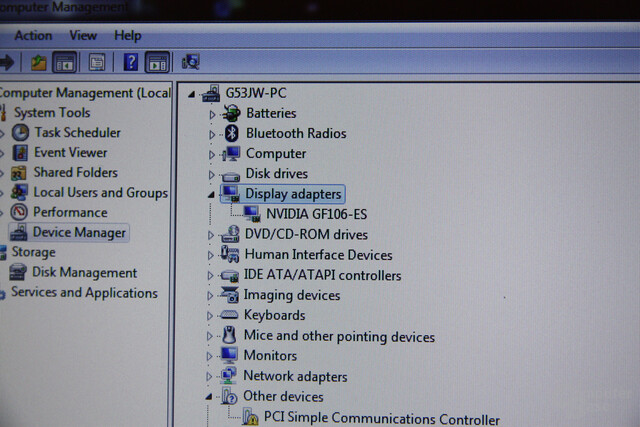Image resolution: width=640 pixels, height=427 pixels.
Task: Select the Imaging devices label
Action: click(x=292, y=295)
